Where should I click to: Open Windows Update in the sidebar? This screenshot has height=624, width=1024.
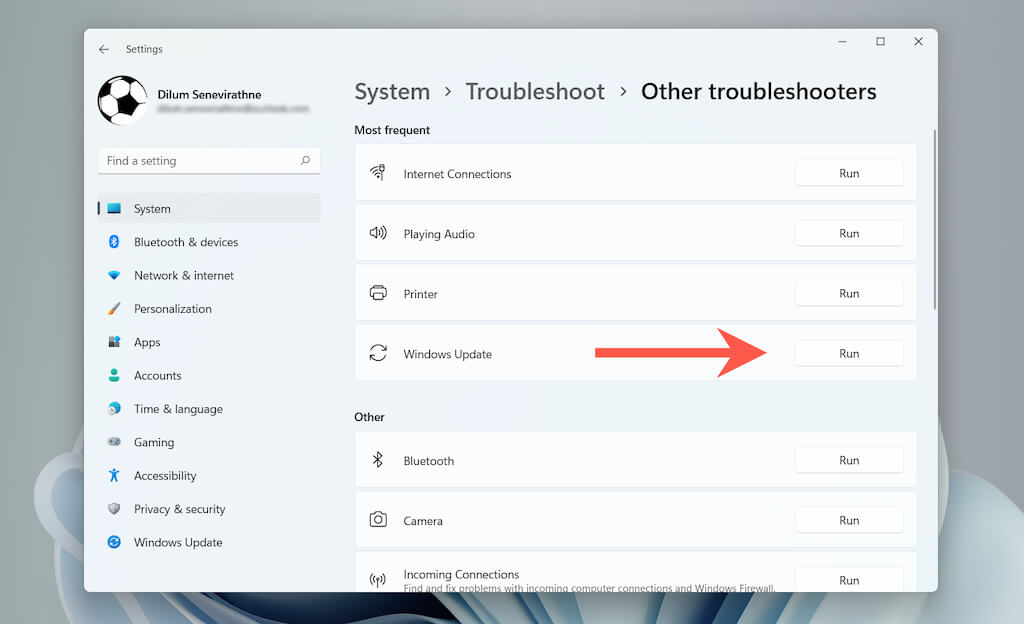[209, 542]
